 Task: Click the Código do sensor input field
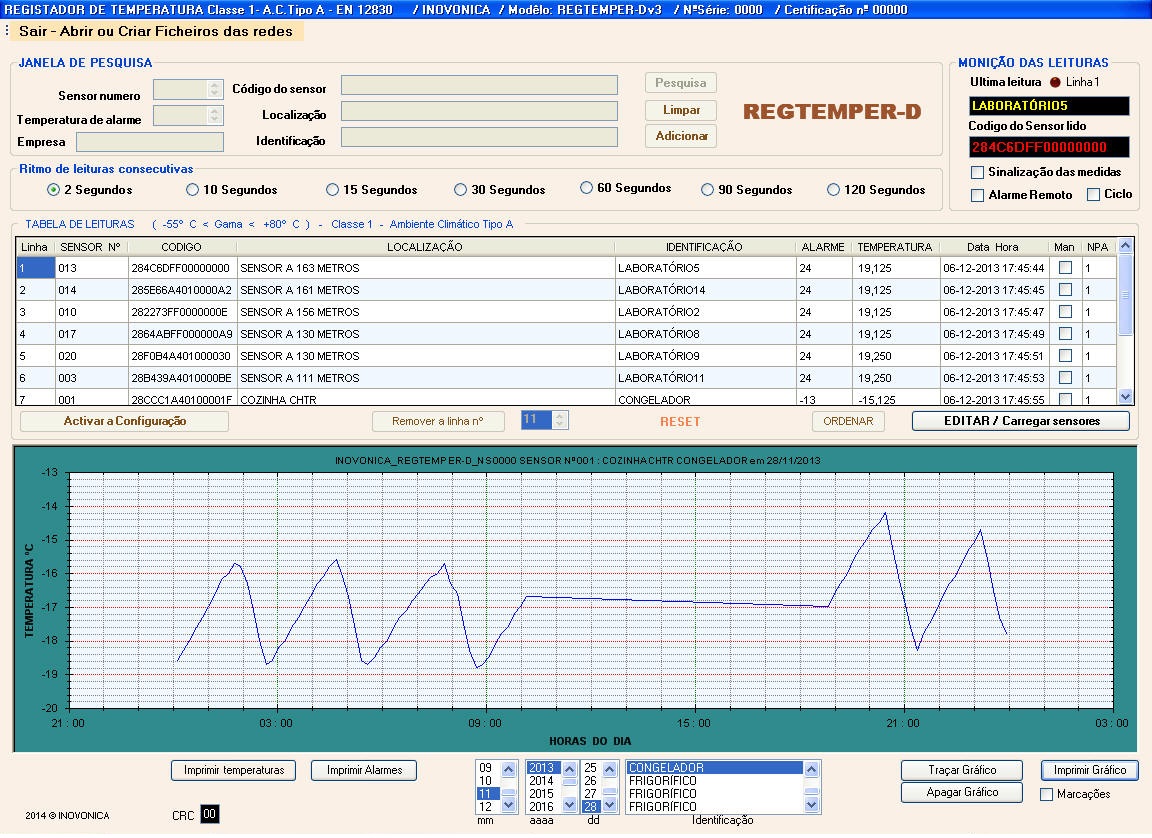(479, 85)
